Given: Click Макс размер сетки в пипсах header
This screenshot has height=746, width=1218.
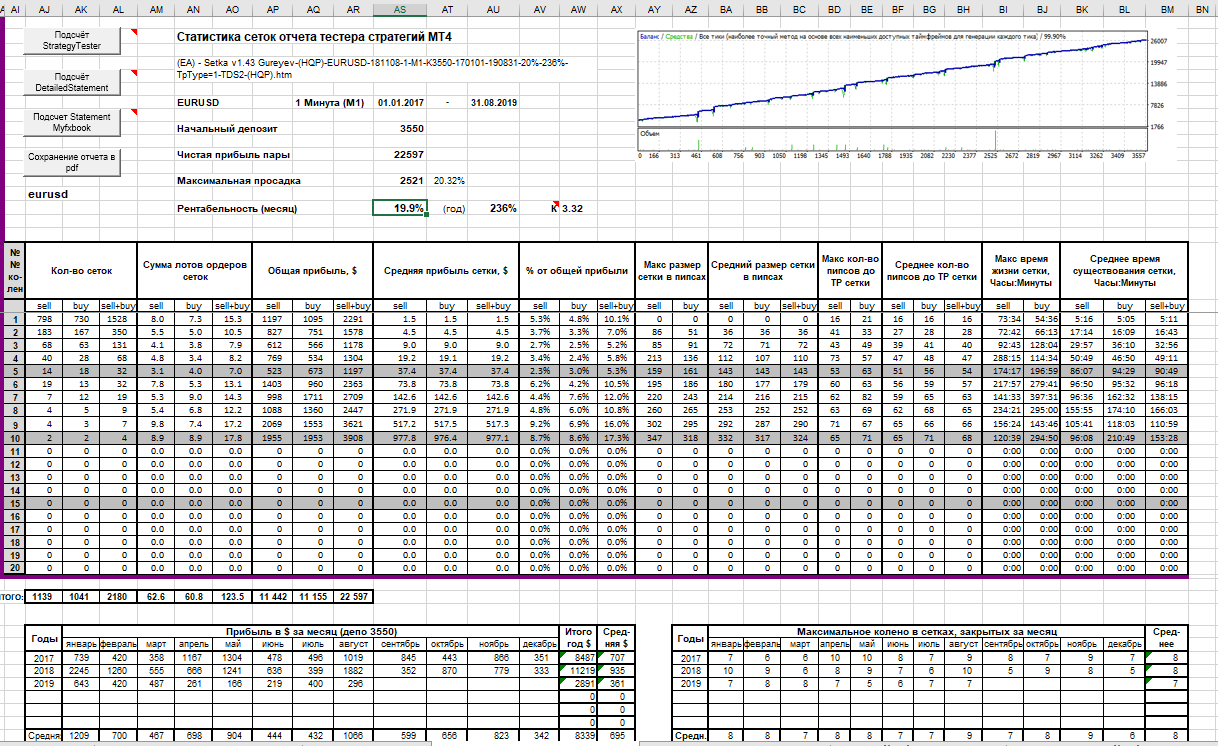Looking at the screenshot, I should [671, 270].
